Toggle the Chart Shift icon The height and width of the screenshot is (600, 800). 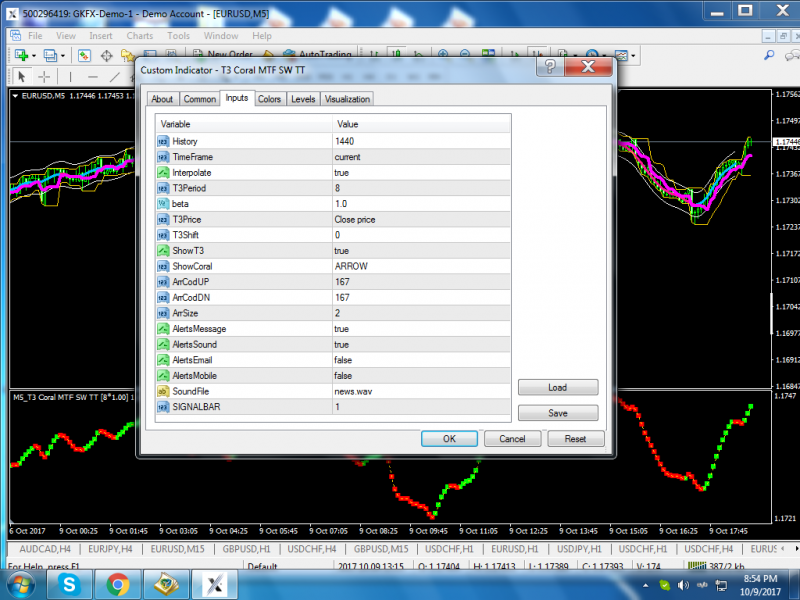tap(537, 54)
